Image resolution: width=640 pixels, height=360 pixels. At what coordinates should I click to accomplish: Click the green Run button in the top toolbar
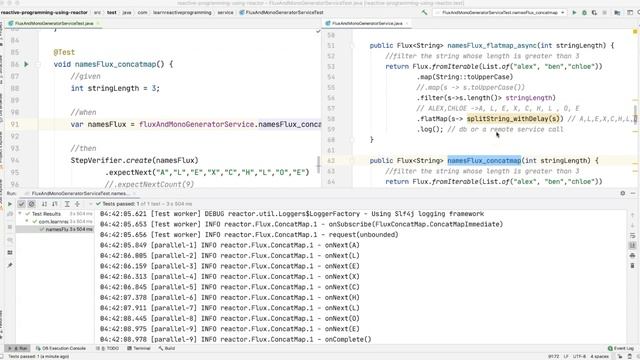point(574,13)
